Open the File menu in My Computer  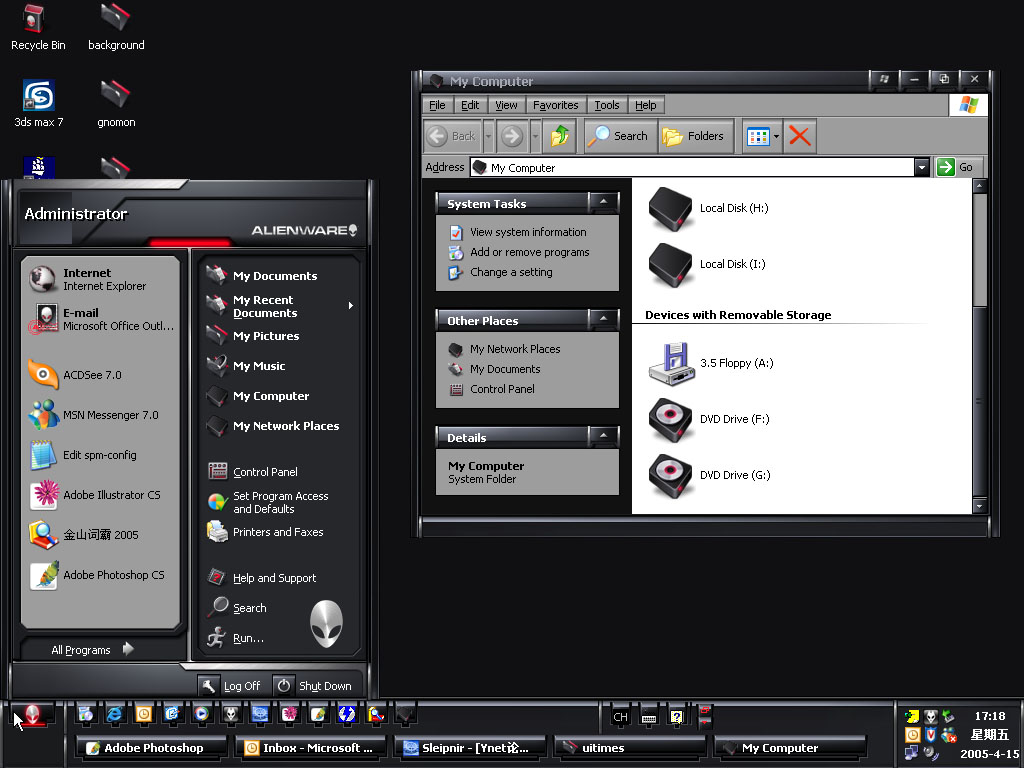click(x=437, y=105)
